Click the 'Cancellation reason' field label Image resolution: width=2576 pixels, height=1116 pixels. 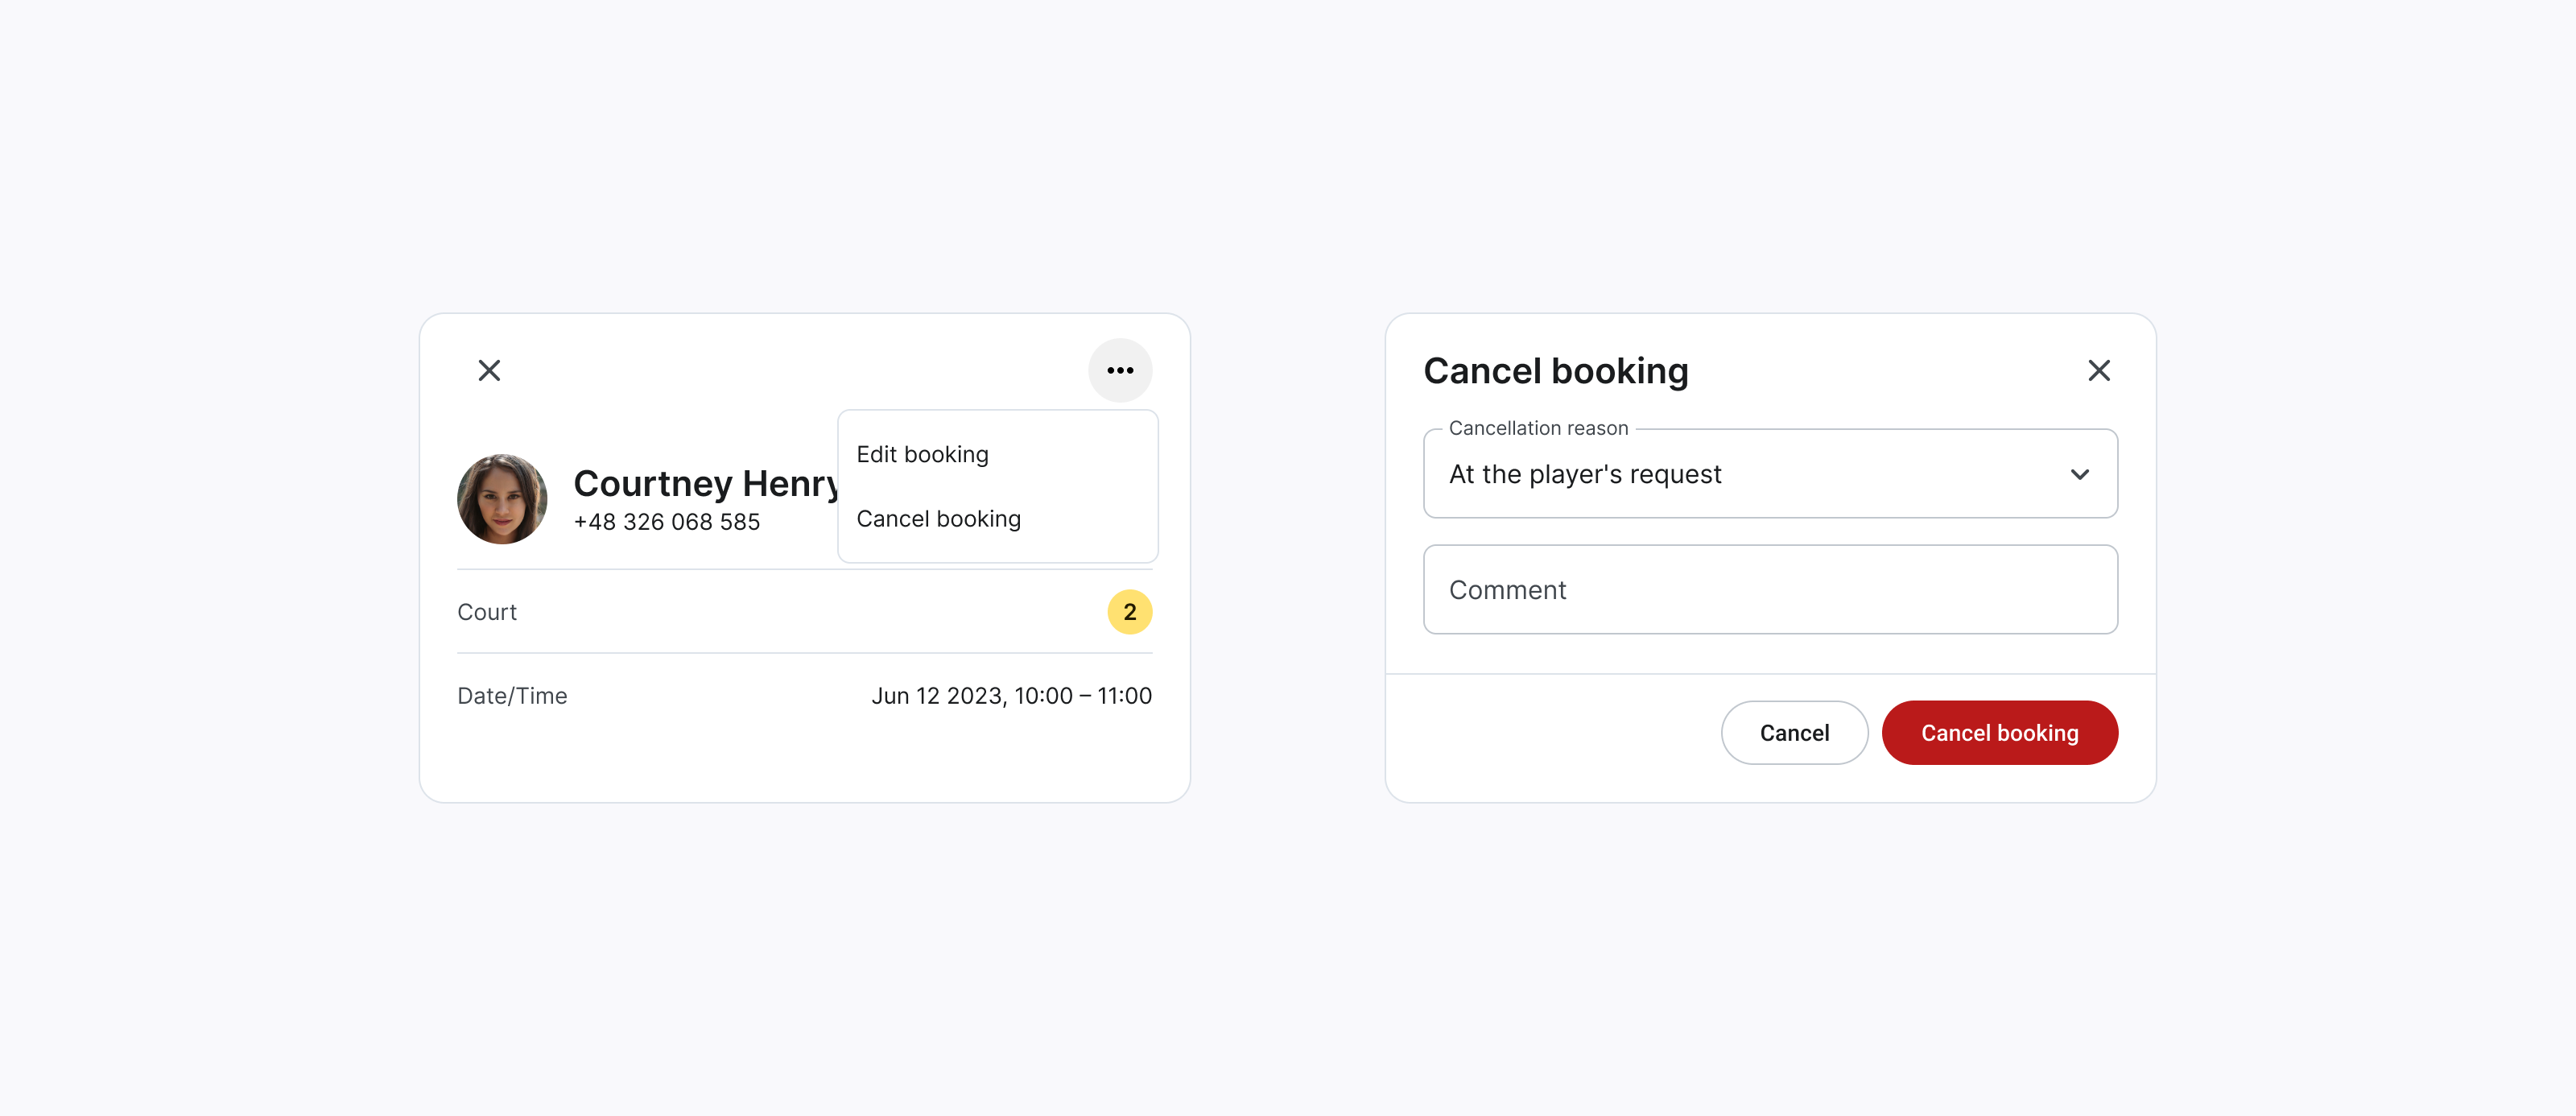[x=1538, y=428]
